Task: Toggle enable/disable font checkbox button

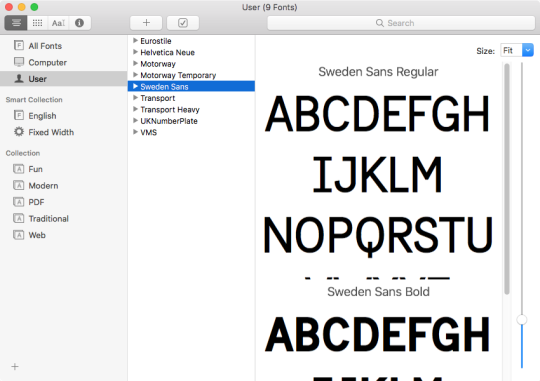Action: click(183, 23)
